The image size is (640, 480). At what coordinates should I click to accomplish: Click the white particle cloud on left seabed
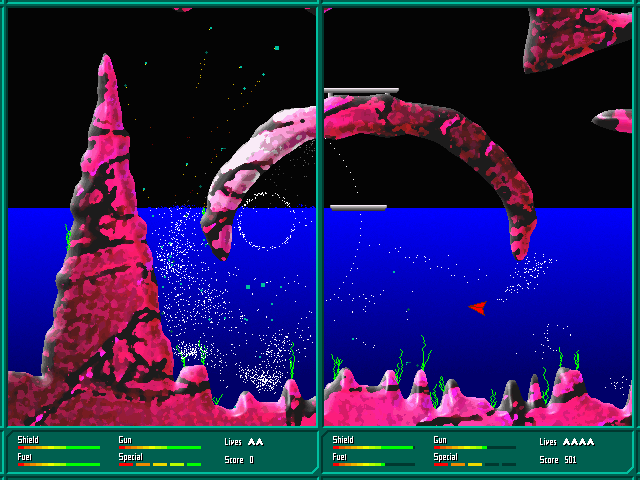(262, 378)
